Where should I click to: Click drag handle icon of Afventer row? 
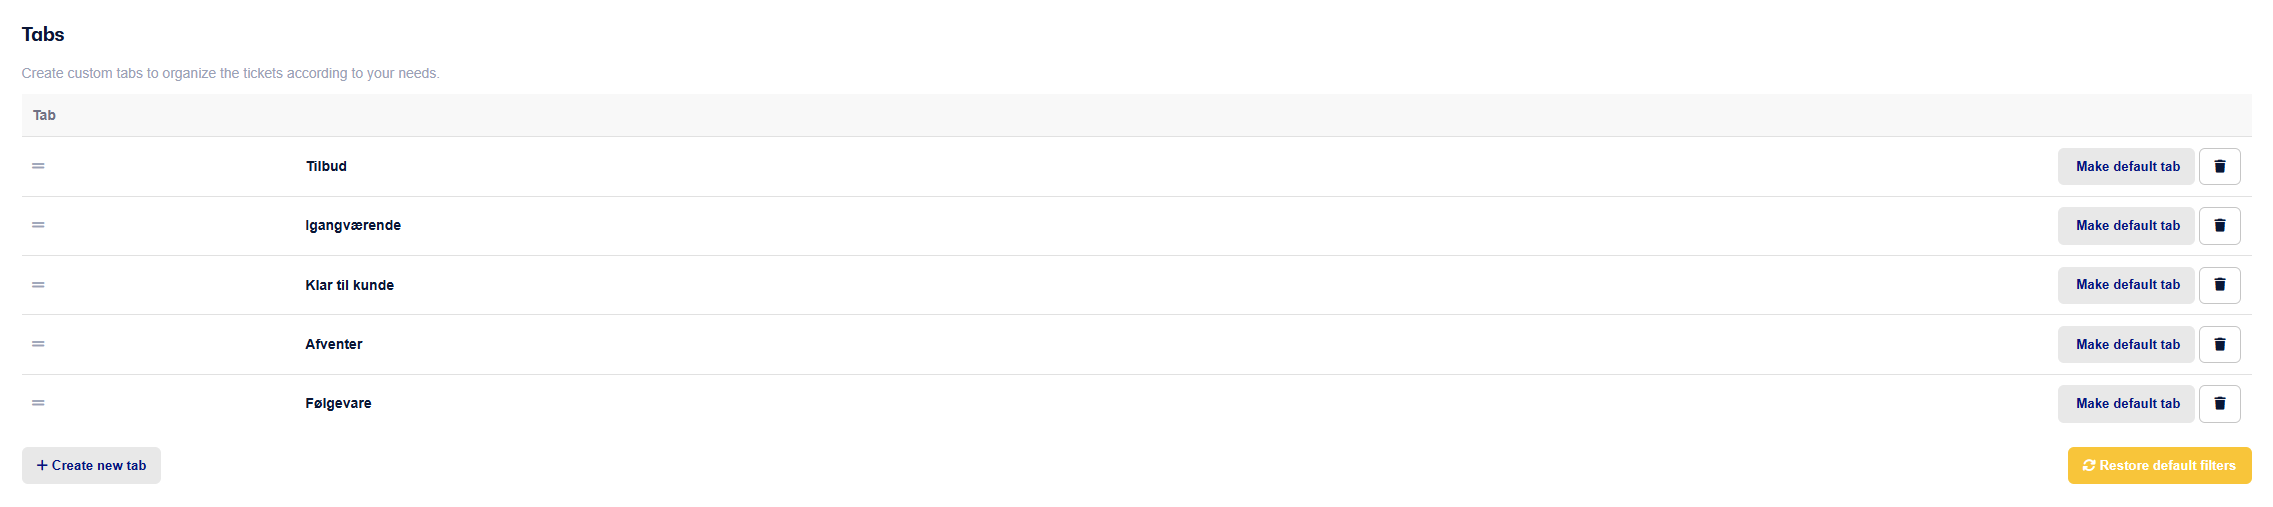point(38,344)
